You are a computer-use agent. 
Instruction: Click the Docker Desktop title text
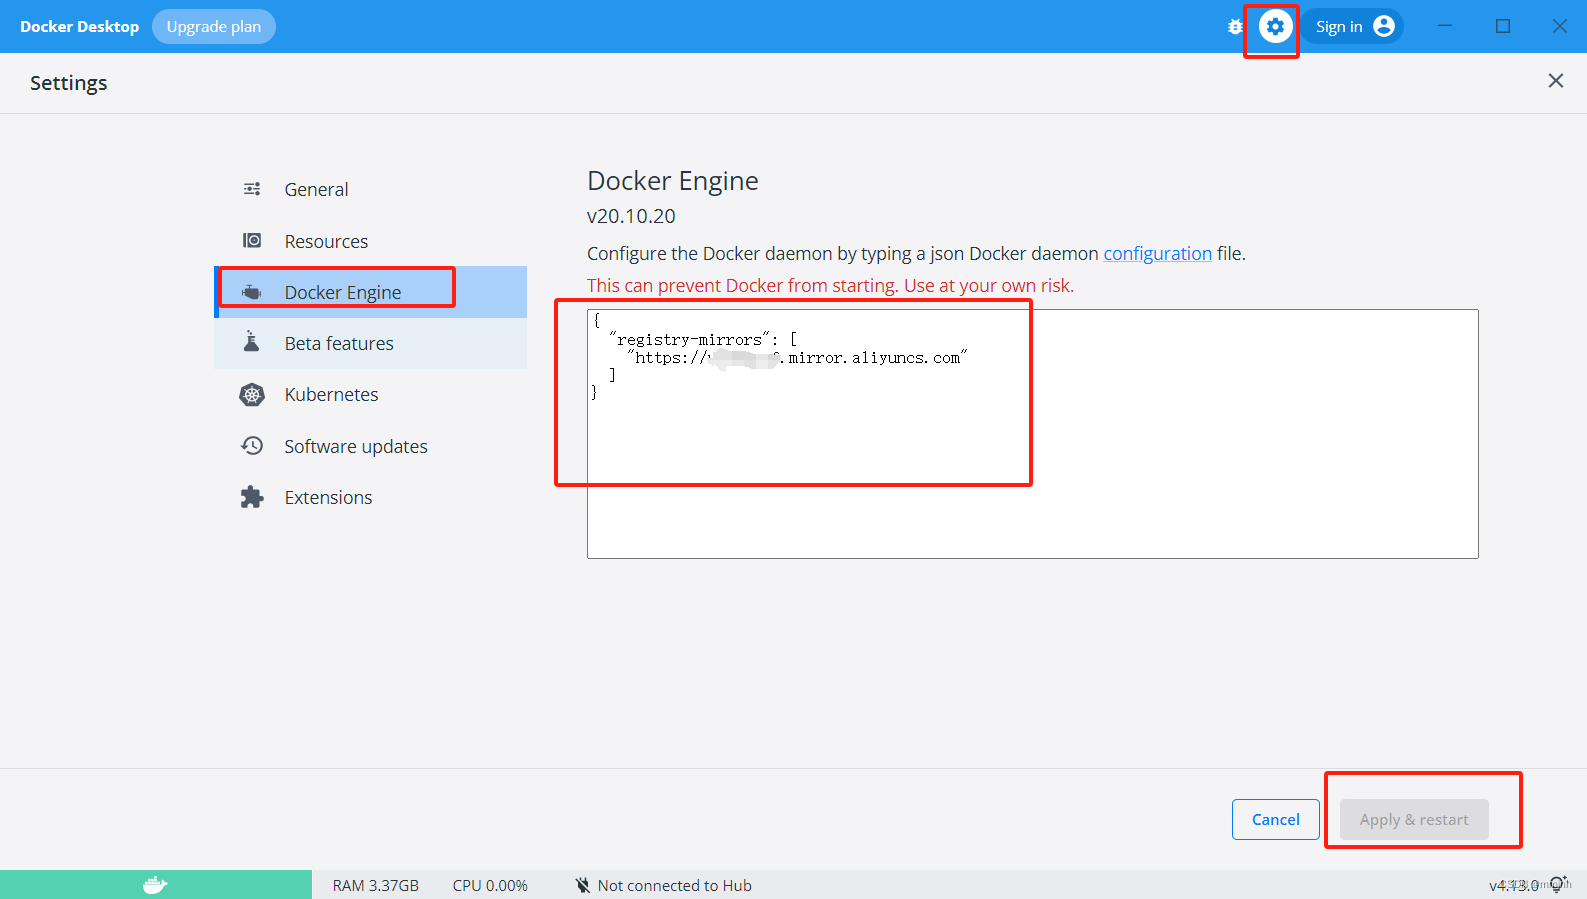click(79, 26)
